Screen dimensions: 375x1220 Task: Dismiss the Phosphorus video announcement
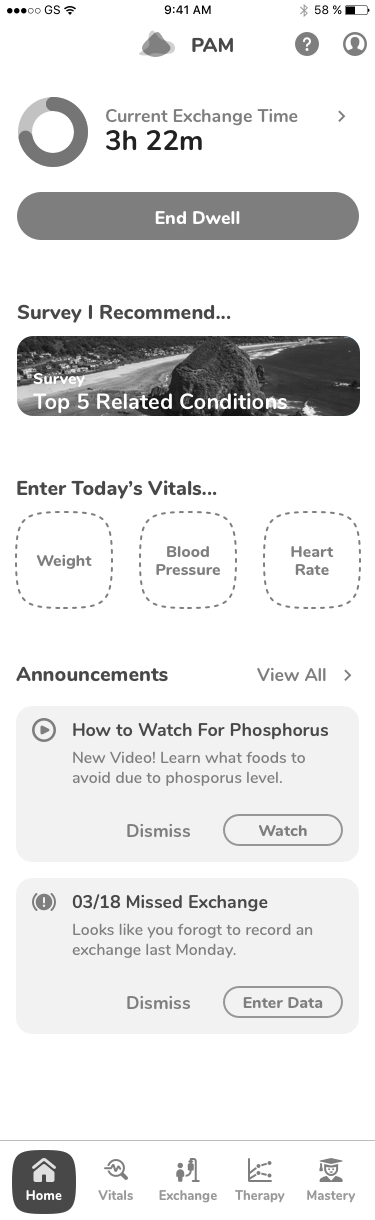click(x=158, y=830)
